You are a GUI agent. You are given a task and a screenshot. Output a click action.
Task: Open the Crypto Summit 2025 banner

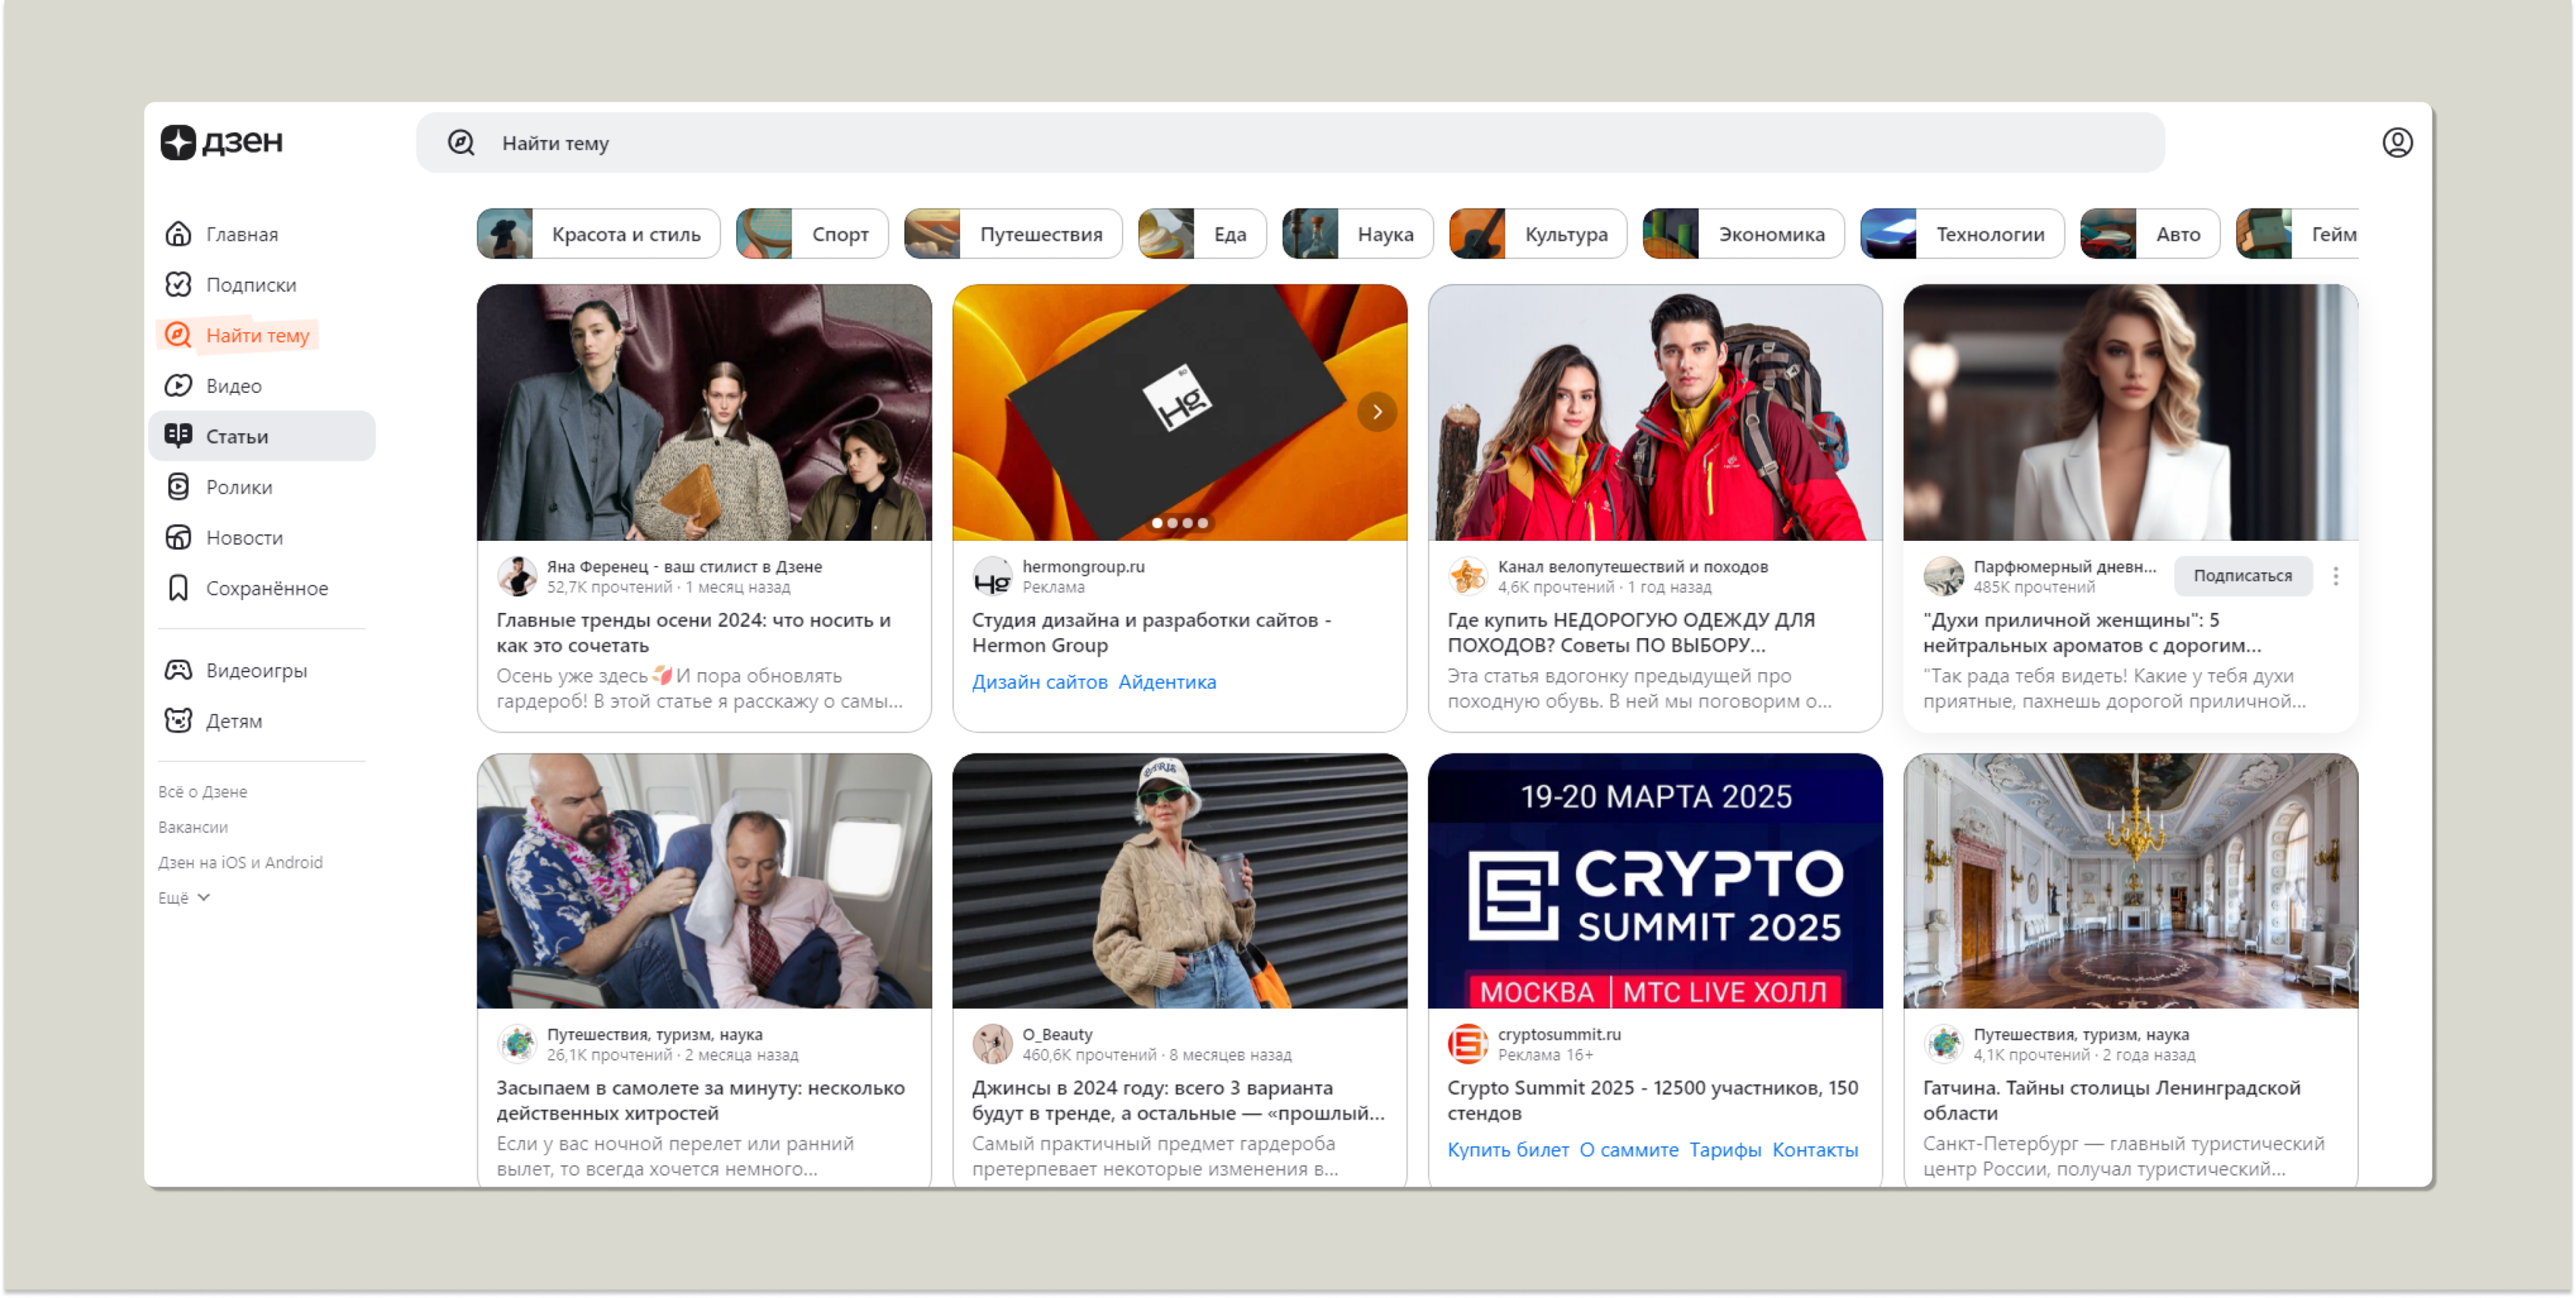click(1655, 881)
